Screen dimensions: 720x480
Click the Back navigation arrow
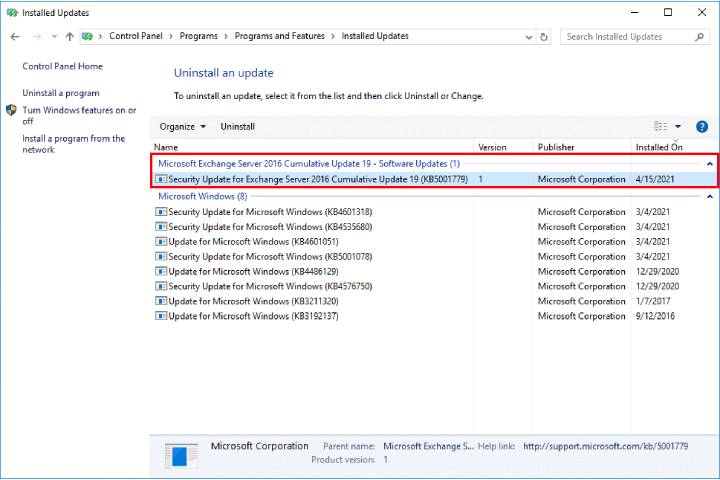tap(15, 37)
